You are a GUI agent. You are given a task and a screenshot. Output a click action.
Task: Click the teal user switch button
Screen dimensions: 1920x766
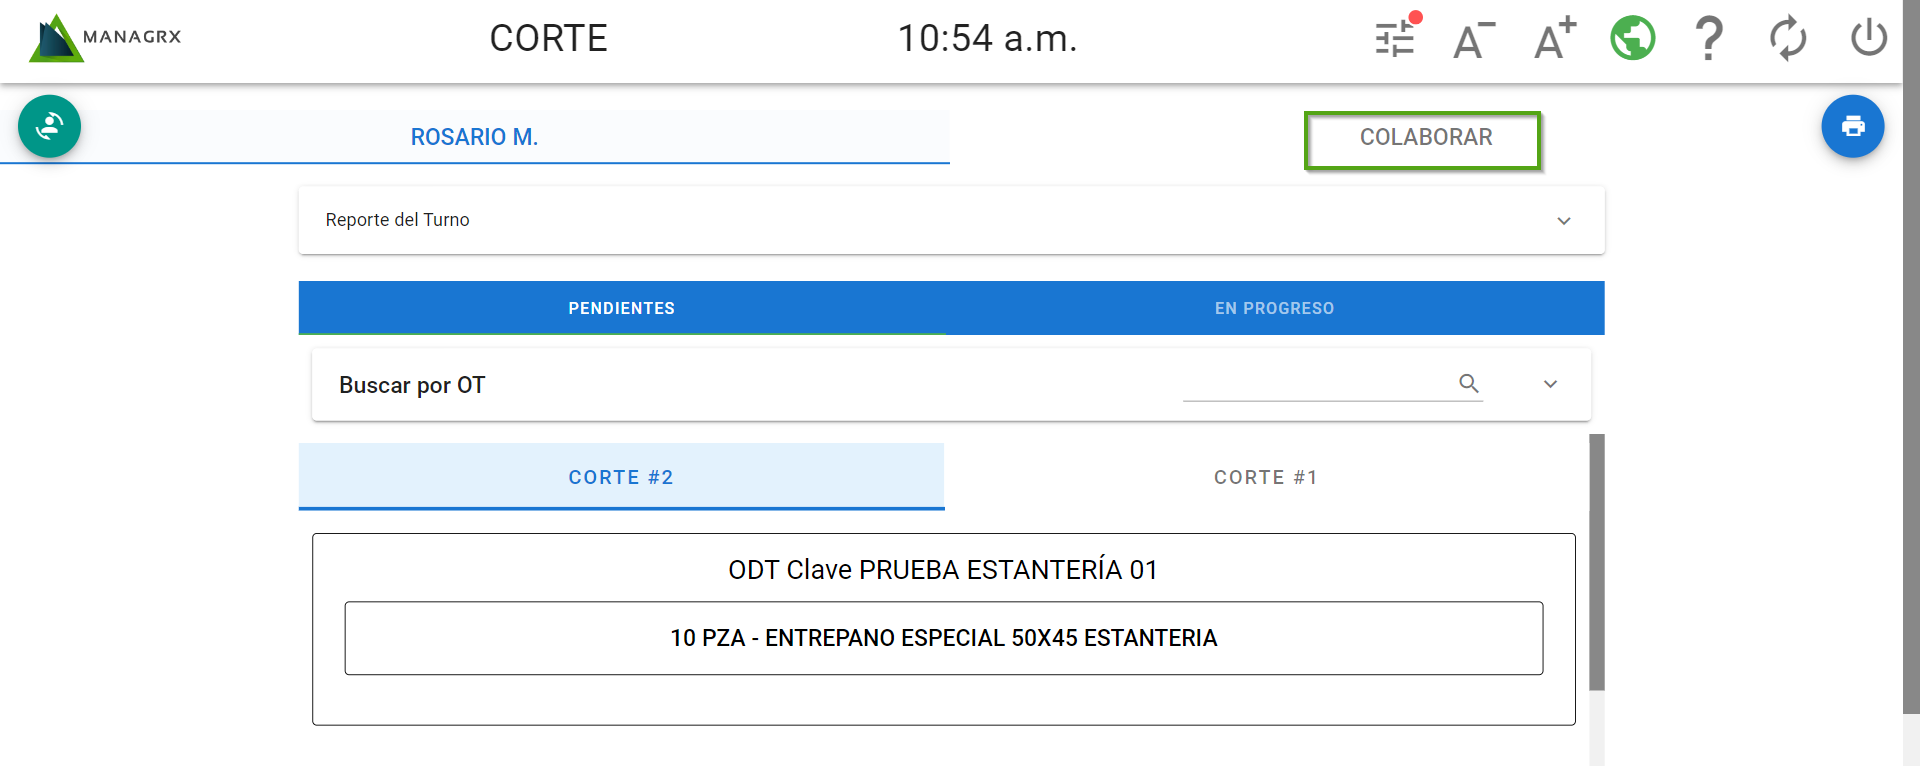pyautogui.click(x=49, y=126)
